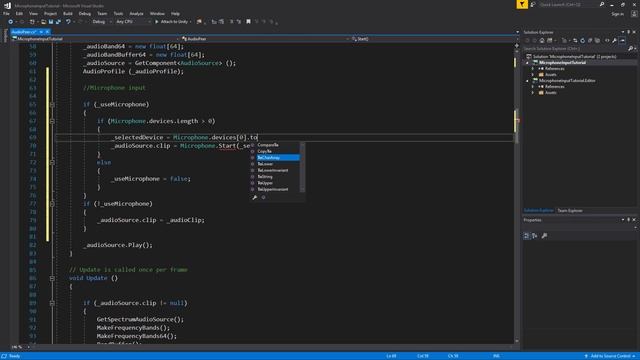Select ToLowerInvariant in the IntelliSense list
The height and width of the screenshot is (360, 640).
pyautogui.click(x=275, y=170)
